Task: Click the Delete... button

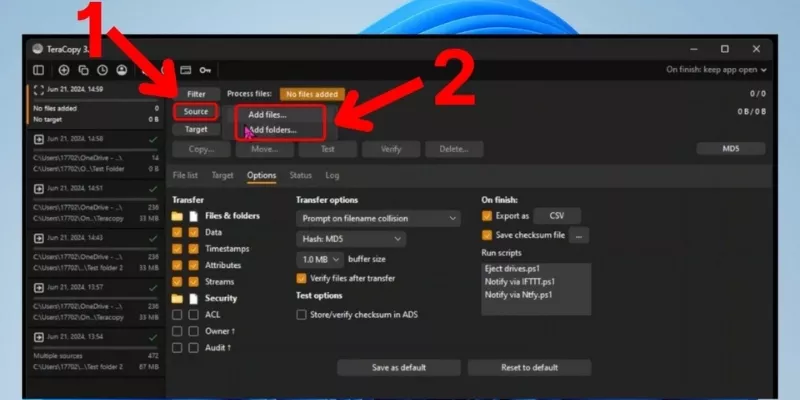Action: (455, 149)
